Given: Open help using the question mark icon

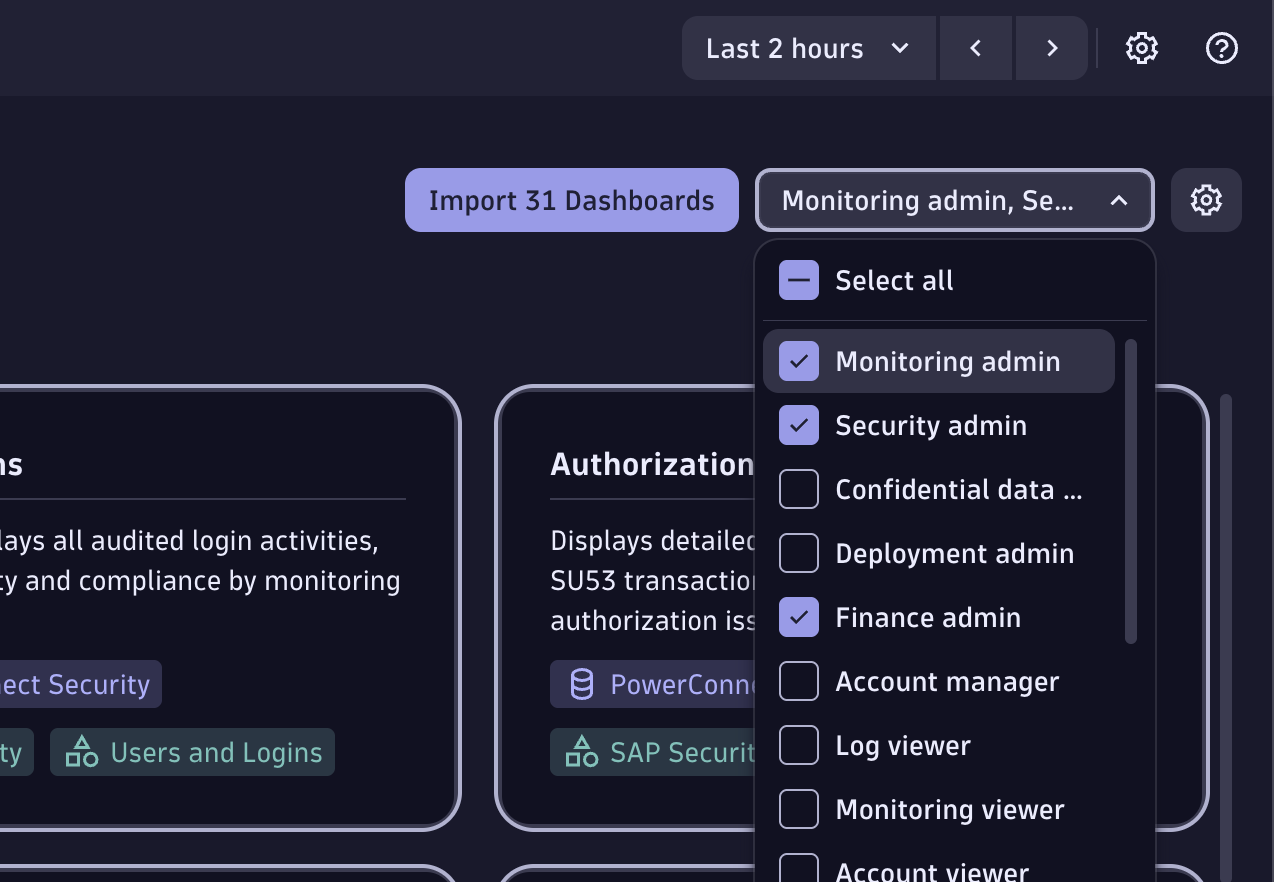Looking at the screenshot, I should [1221, 47].
